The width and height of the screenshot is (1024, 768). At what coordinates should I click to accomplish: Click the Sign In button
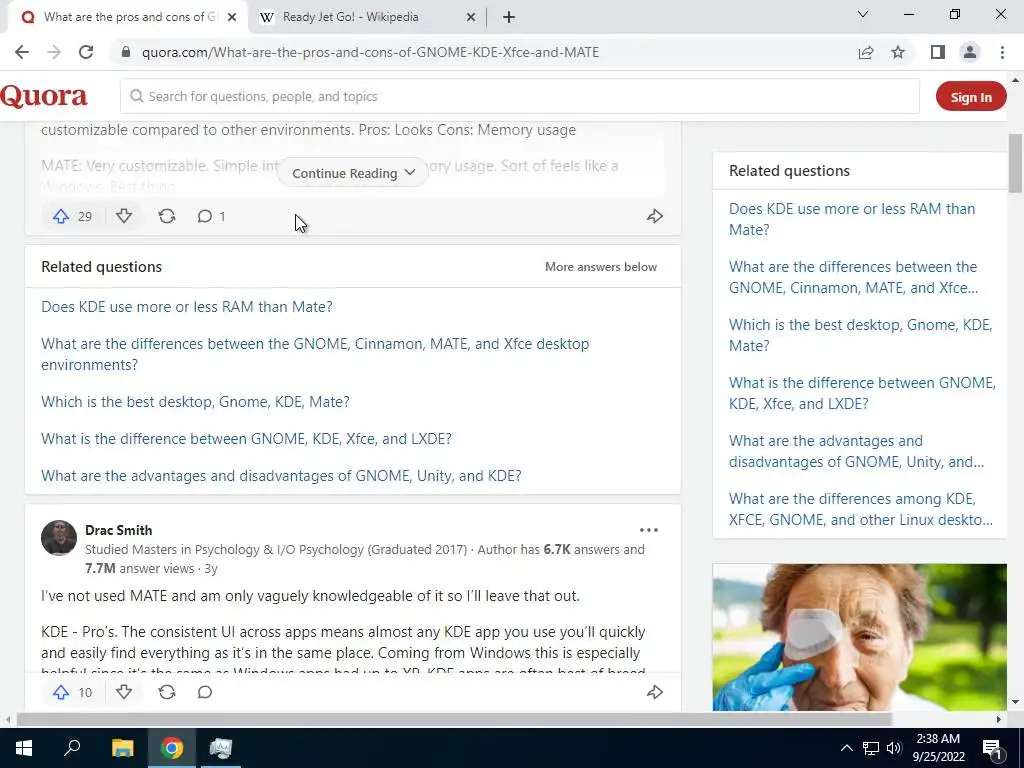point(970,97)
